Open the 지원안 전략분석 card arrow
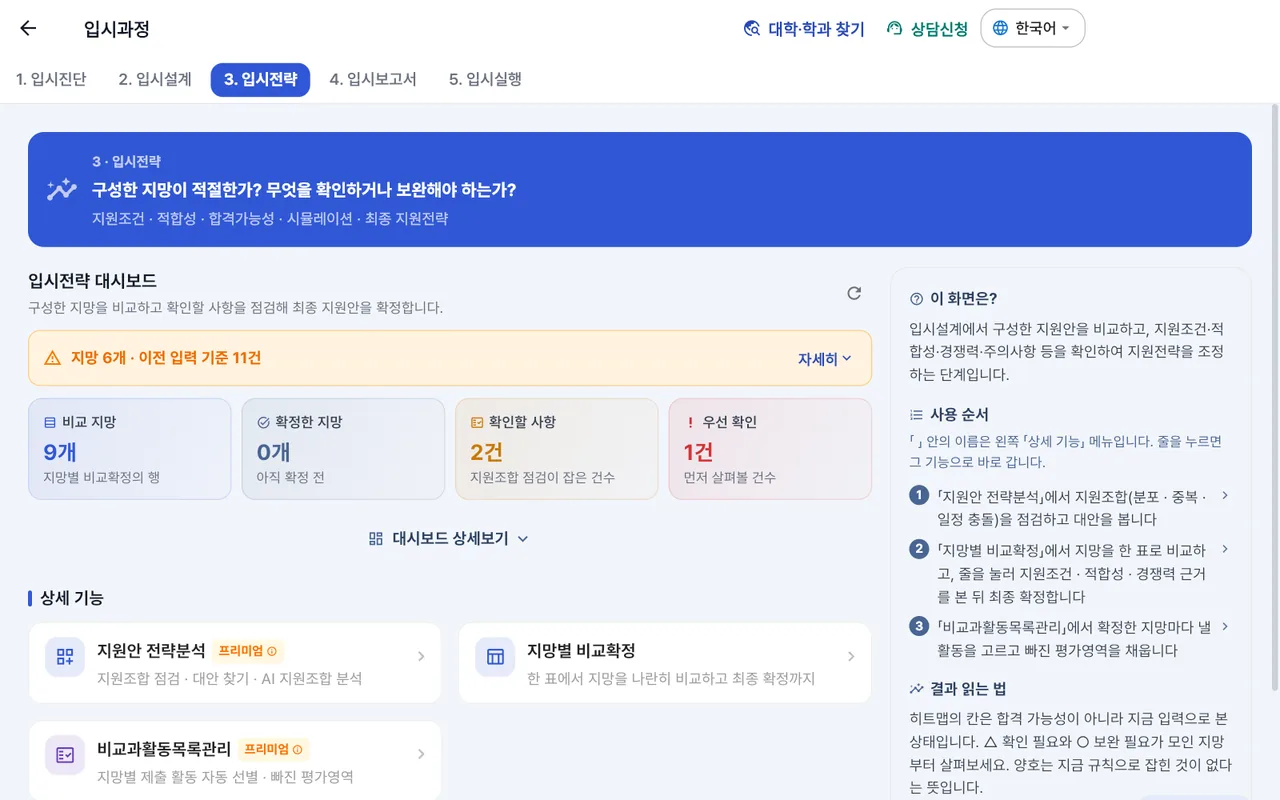1280x800 pixels. click(x=421, y=657)
